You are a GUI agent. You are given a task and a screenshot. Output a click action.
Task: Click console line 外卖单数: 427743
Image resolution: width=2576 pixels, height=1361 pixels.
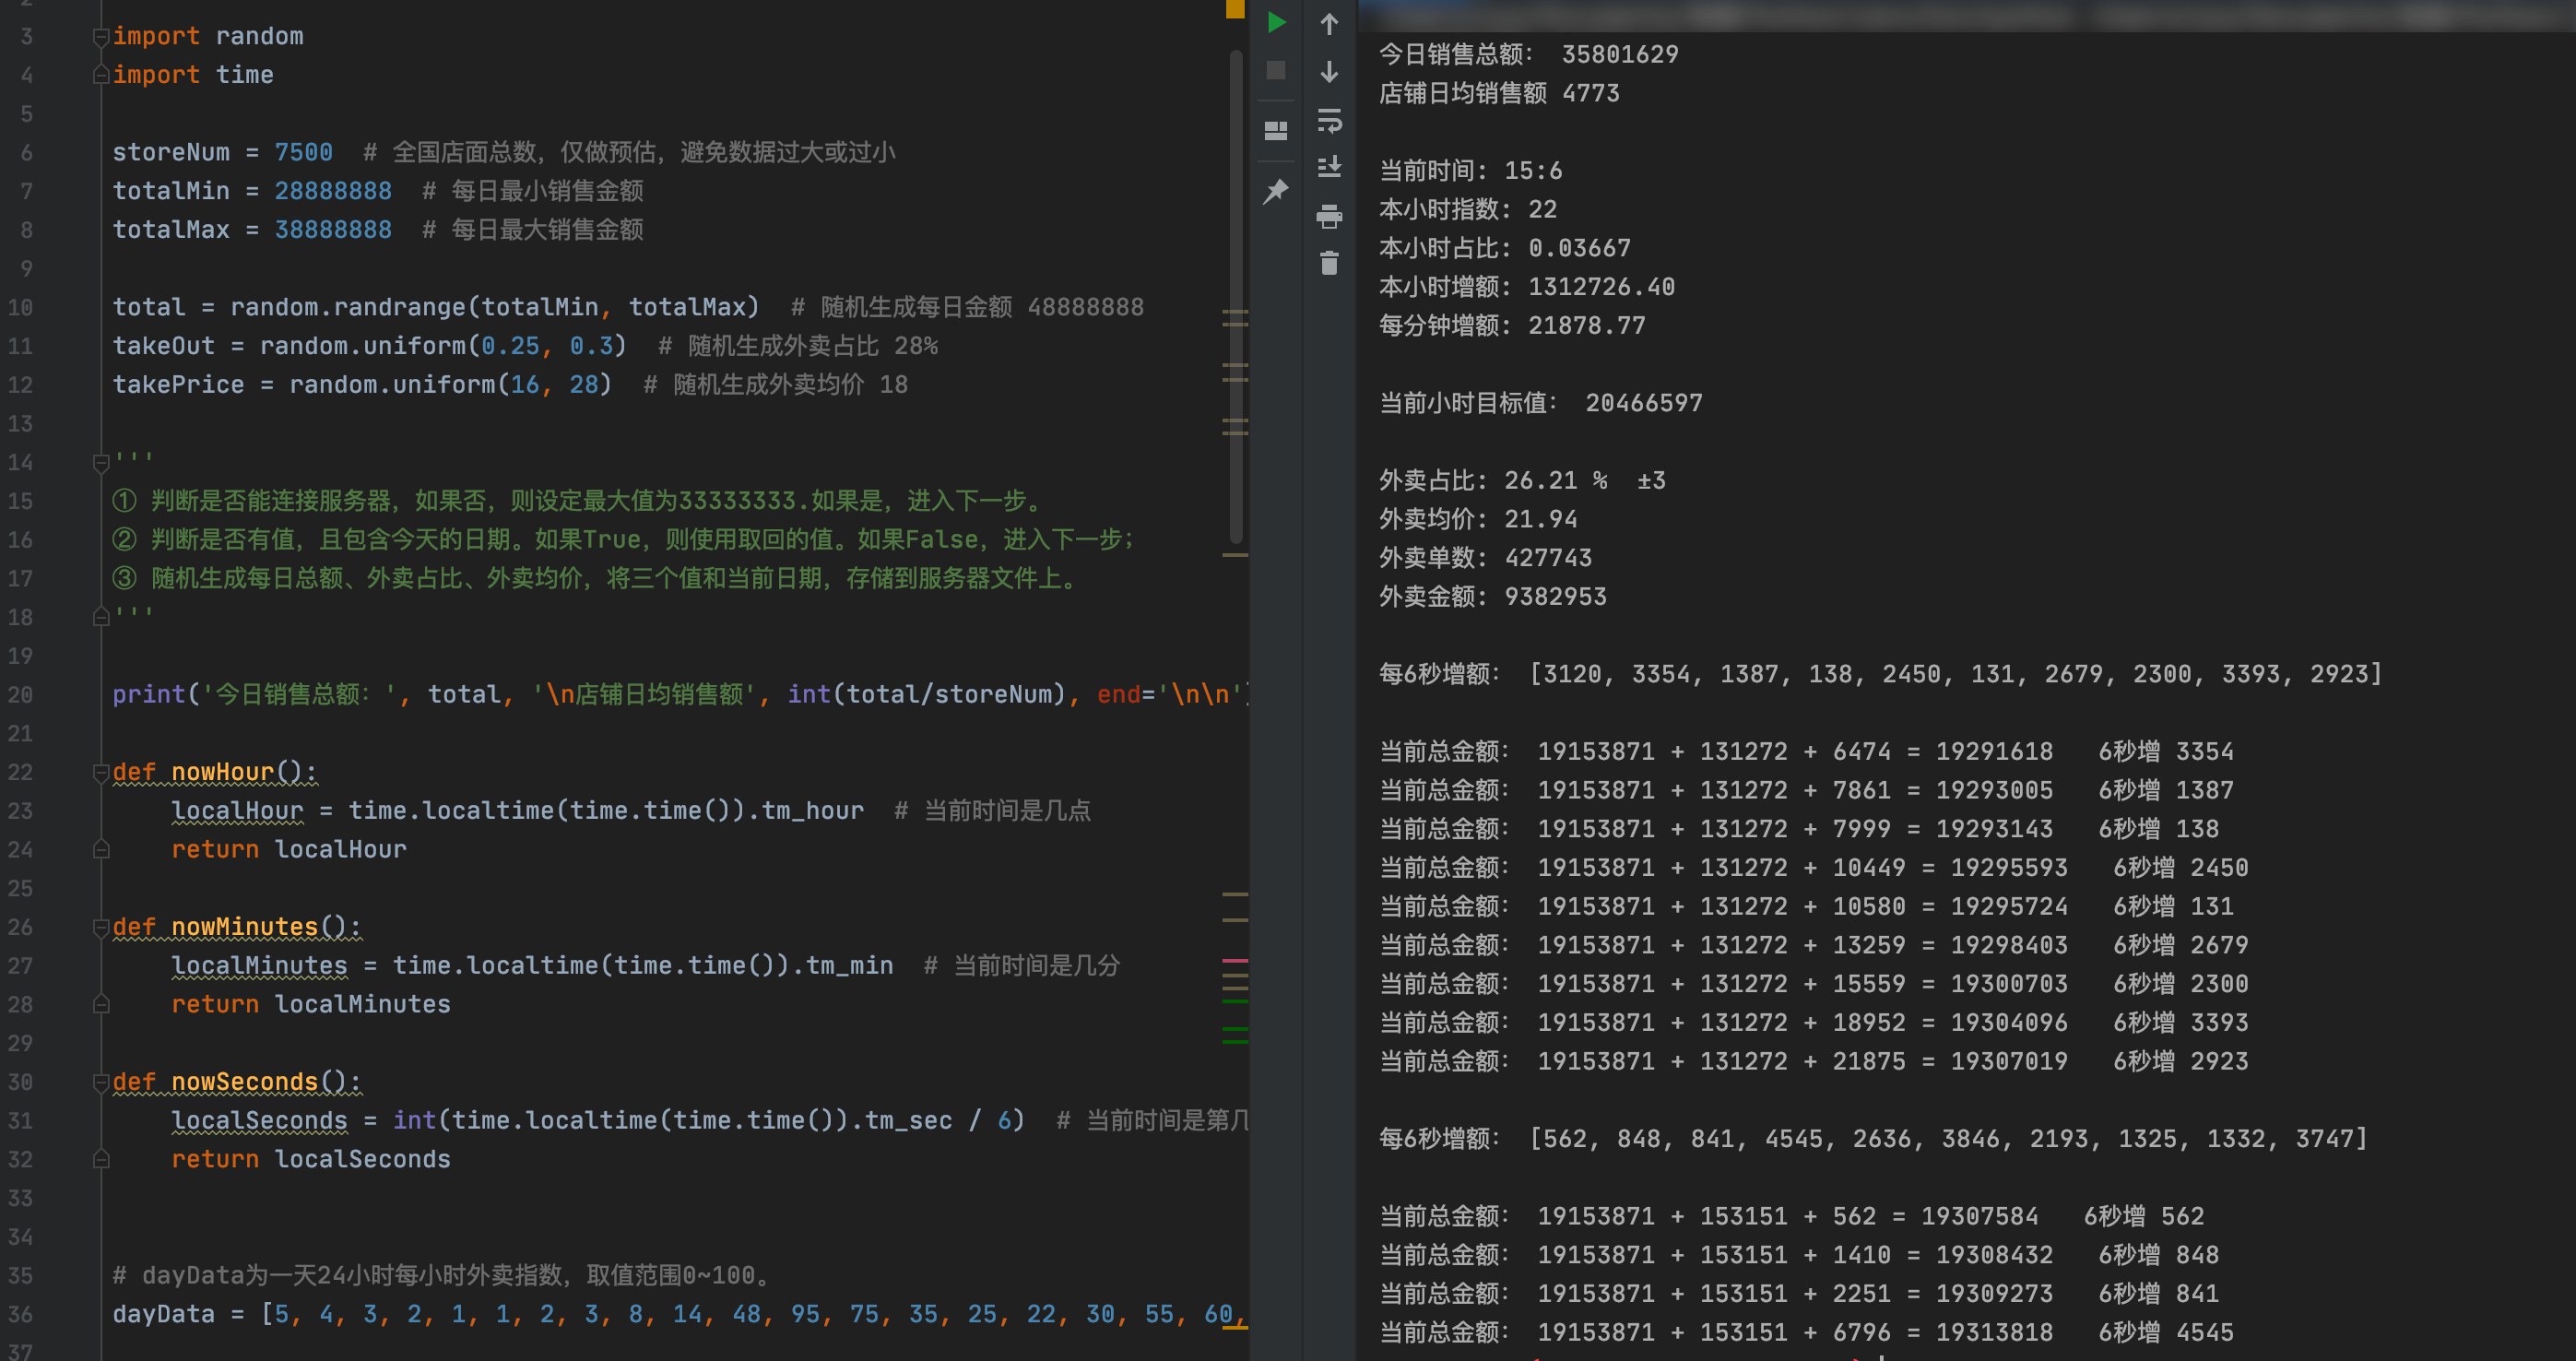point(1485,558)
